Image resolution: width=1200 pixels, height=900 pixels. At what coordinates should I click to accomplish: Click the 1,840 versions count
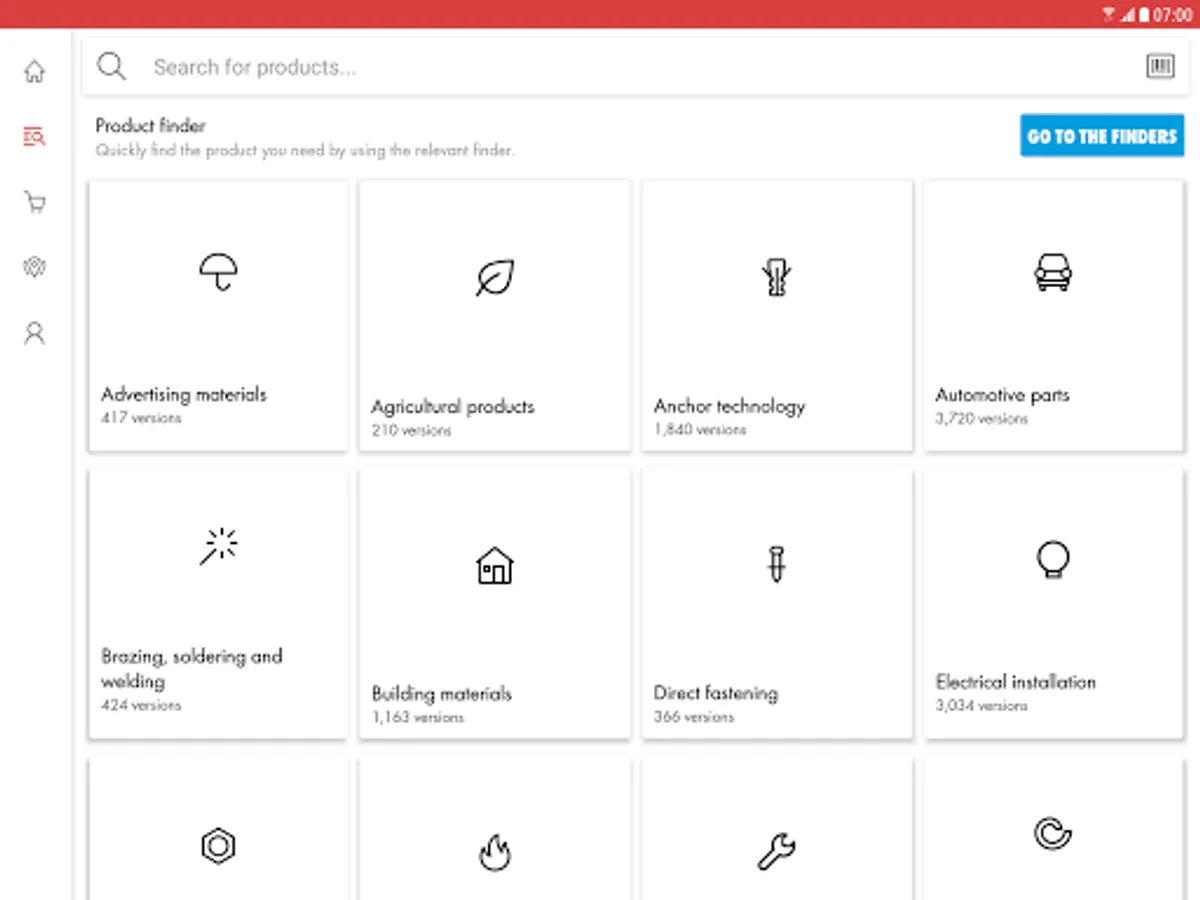point(700,430)
